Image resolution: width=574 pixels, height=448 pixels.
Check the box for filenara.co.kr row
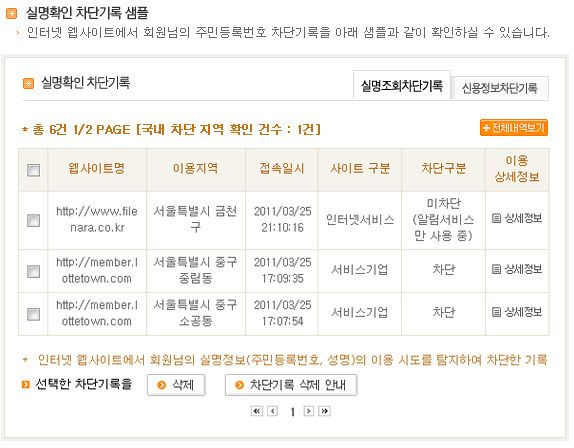click(x=34, y=220)
